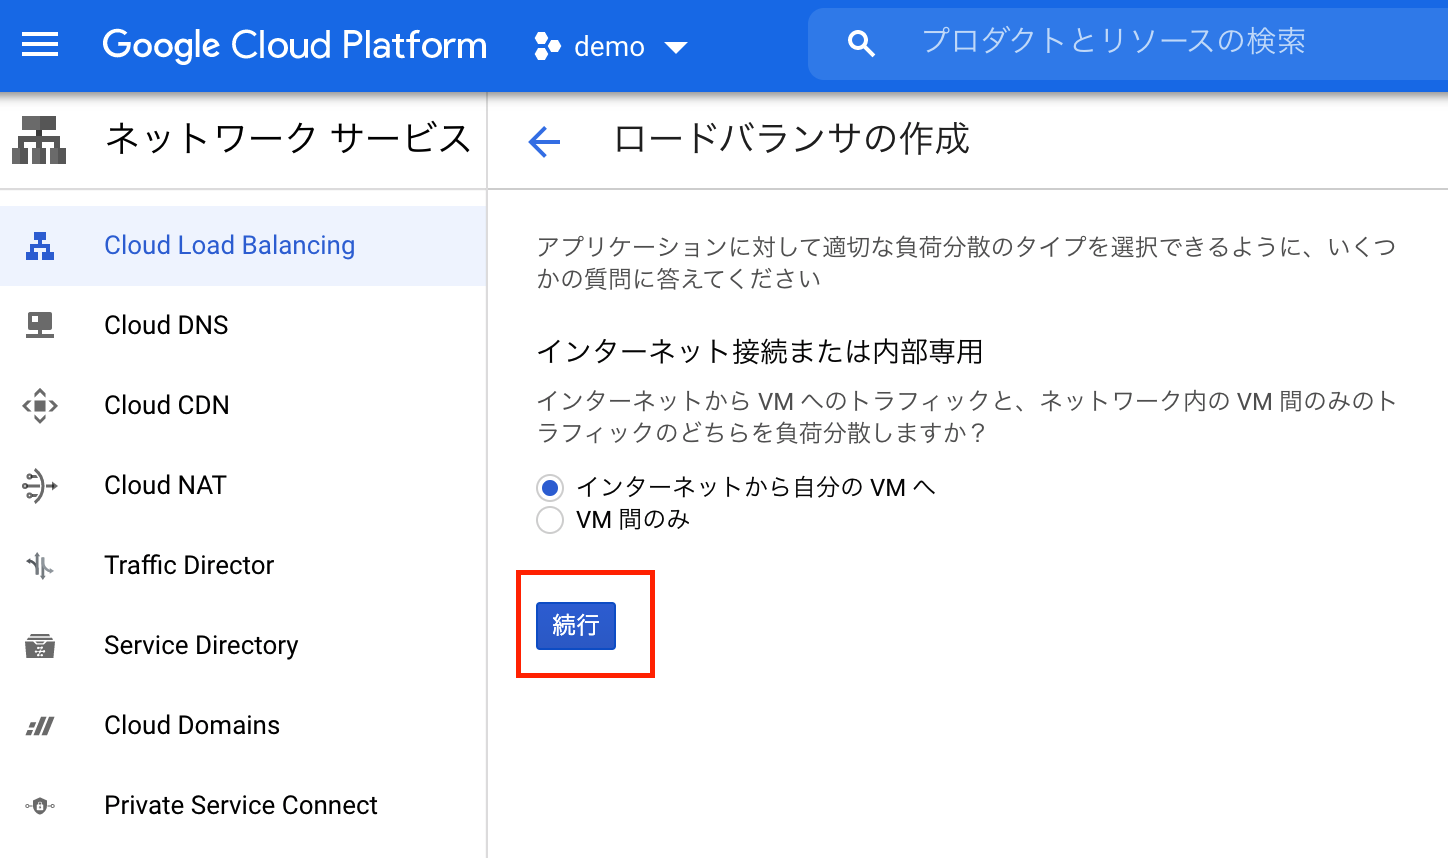Click the back arrow icon
1448x858 pixels.
pyautogui.click(x=544, y=141)
